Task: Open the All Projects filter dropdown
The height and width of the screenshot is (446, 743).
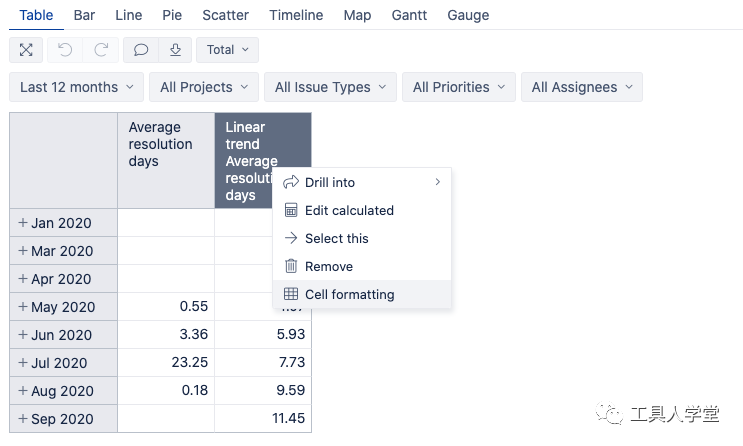Action: point(204,87)
